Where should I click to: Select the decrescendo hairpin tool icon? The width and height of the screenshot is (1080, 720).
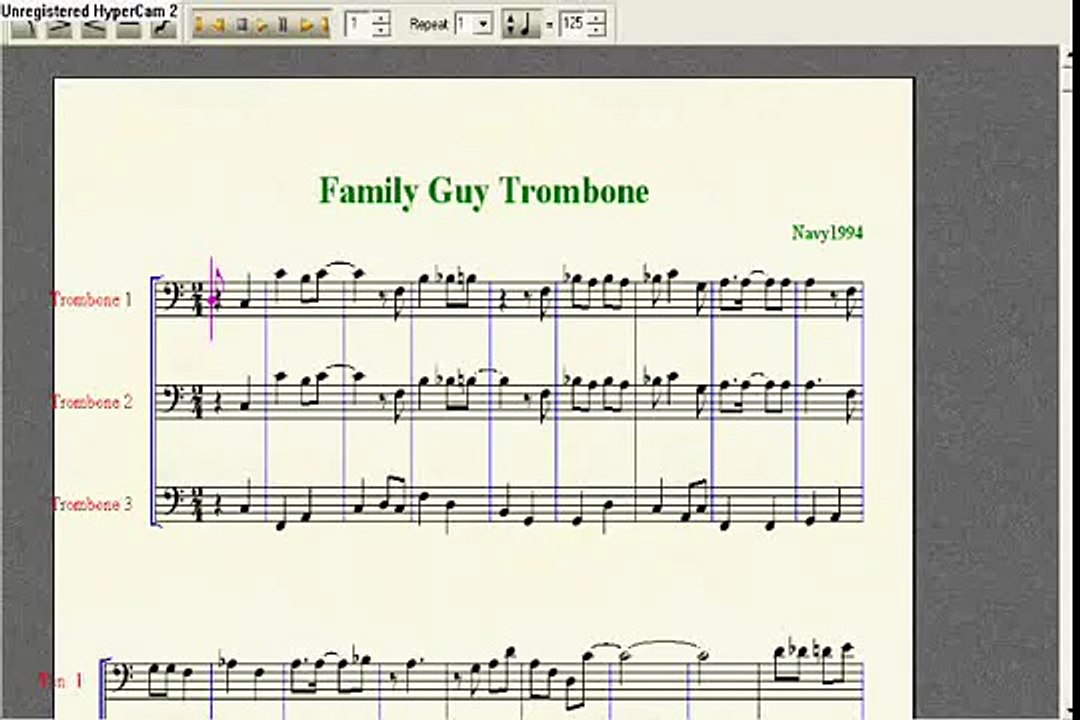[59, 28]
